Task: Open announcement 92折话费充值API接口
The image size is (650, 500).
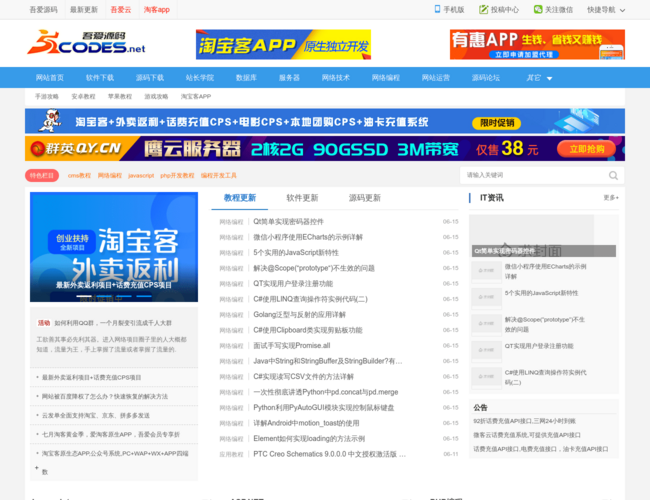Action: (524, 421)
